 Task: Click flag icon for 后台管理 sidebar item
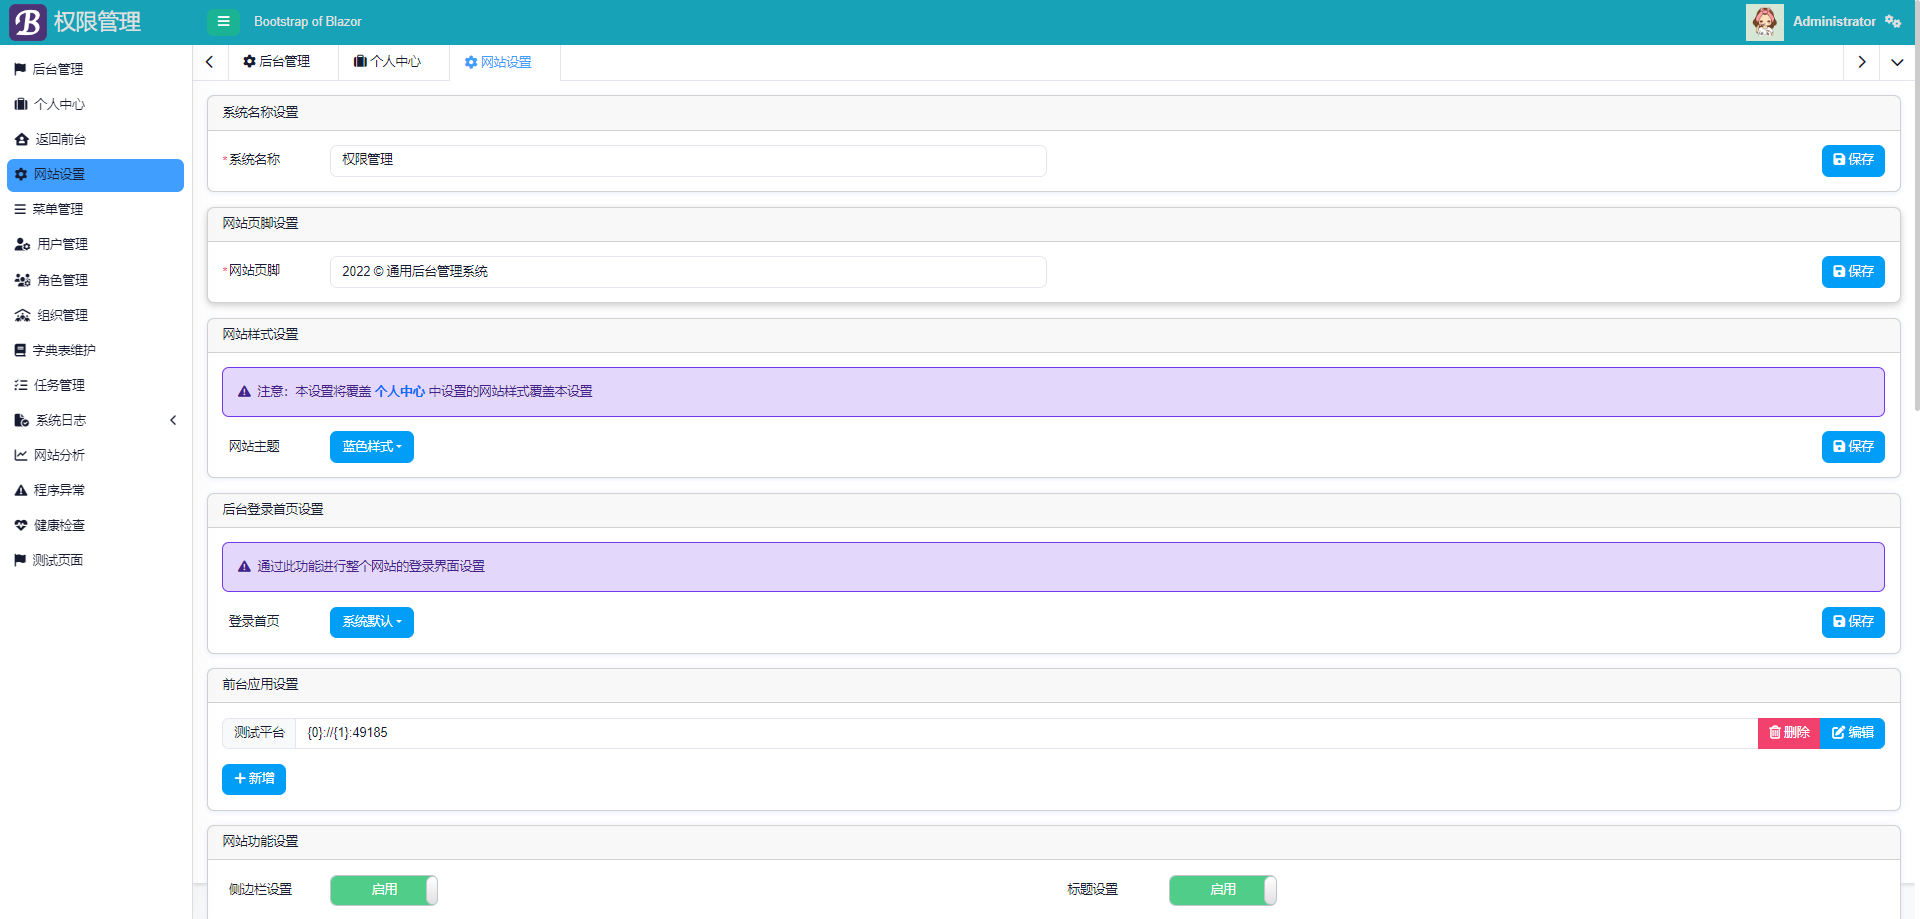pos(20,69)
